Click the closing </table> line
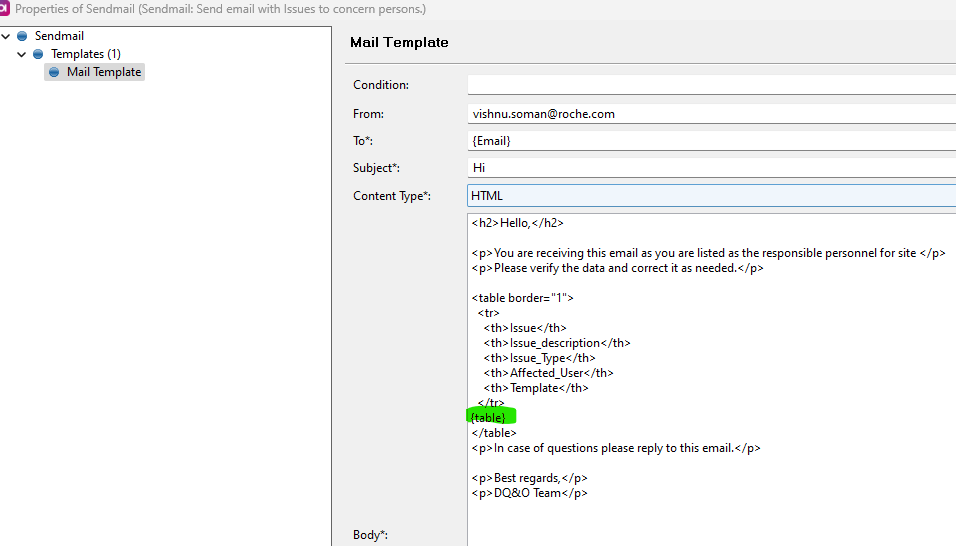The height and width of the screenshot is (546, 956). (x=494, y=433)
